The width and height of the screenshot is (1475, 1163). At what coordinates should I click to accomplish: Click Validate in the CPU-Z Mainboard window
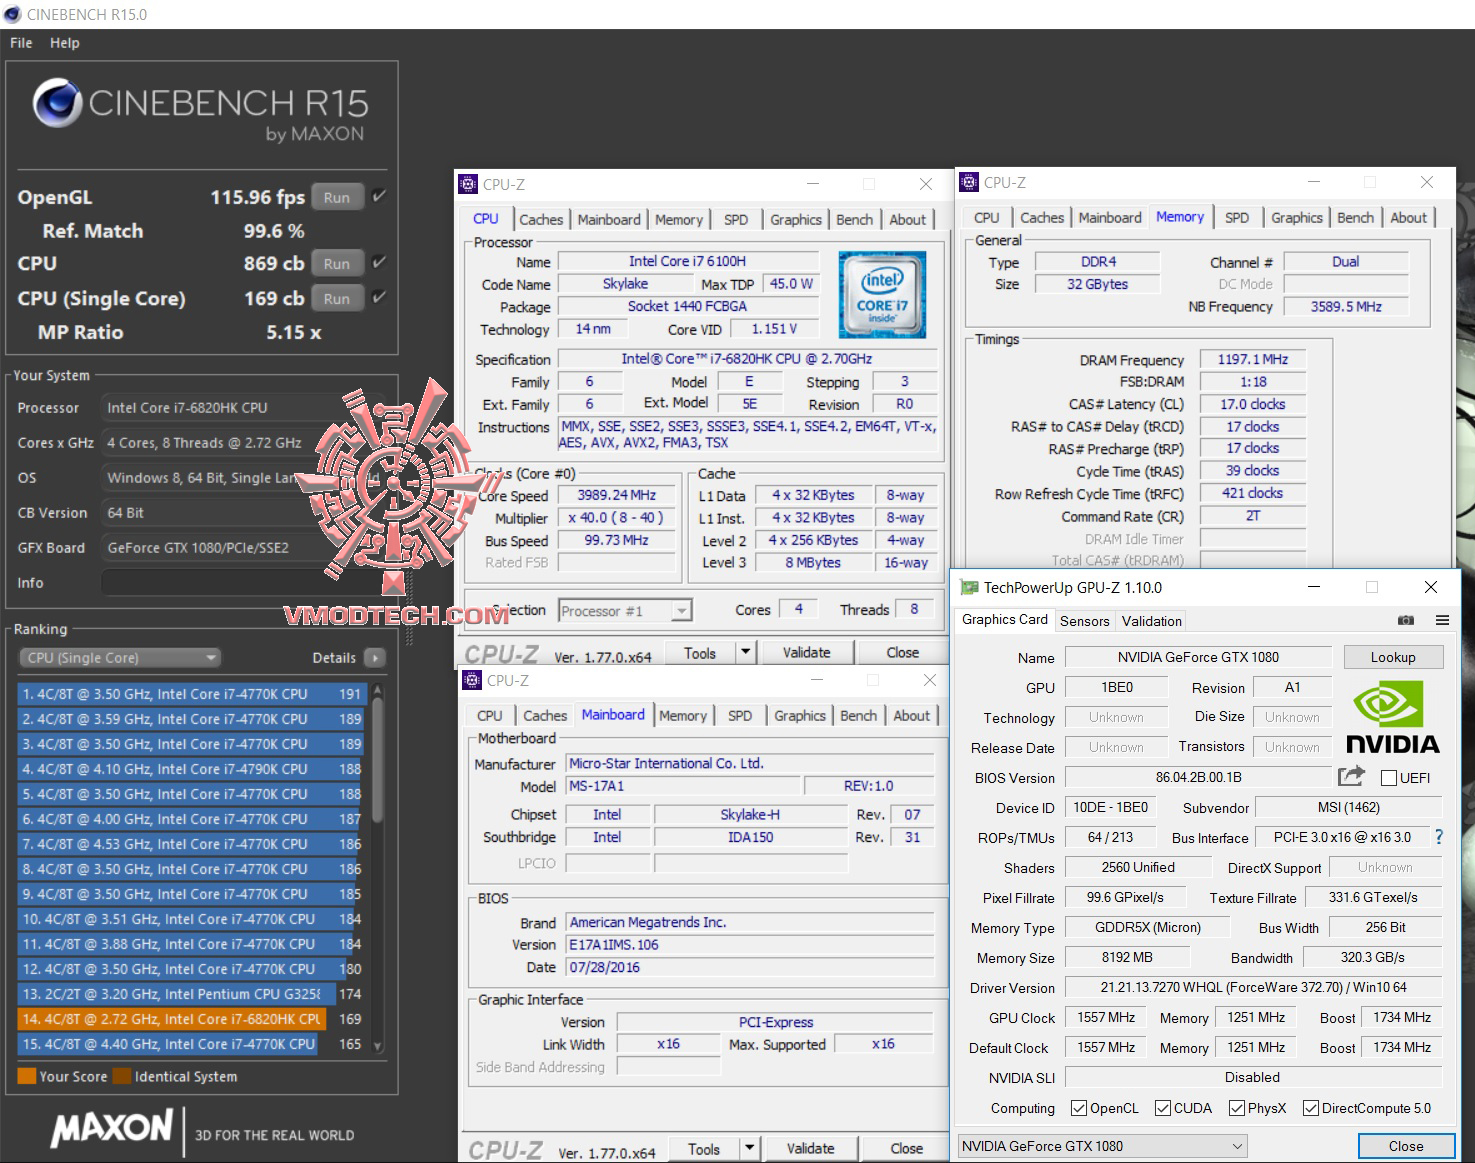[x=810, y=1149]
